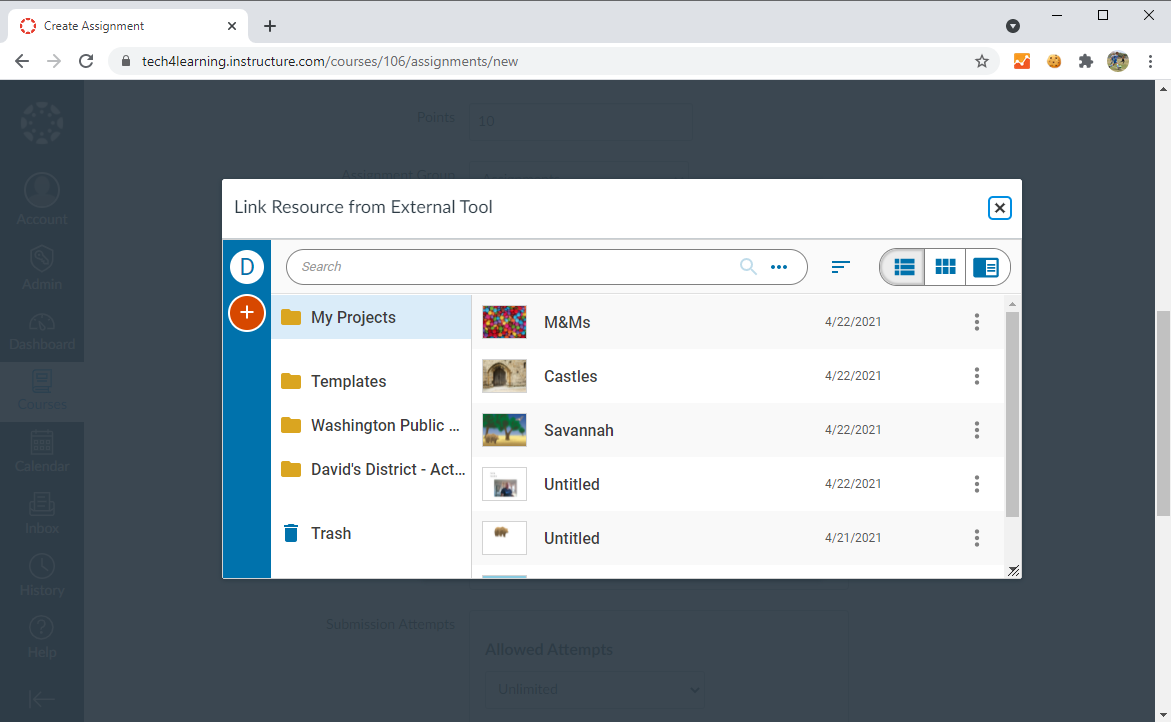Open the sort order menu
This screenshot has width=1171, height=722.
[841, 267]
